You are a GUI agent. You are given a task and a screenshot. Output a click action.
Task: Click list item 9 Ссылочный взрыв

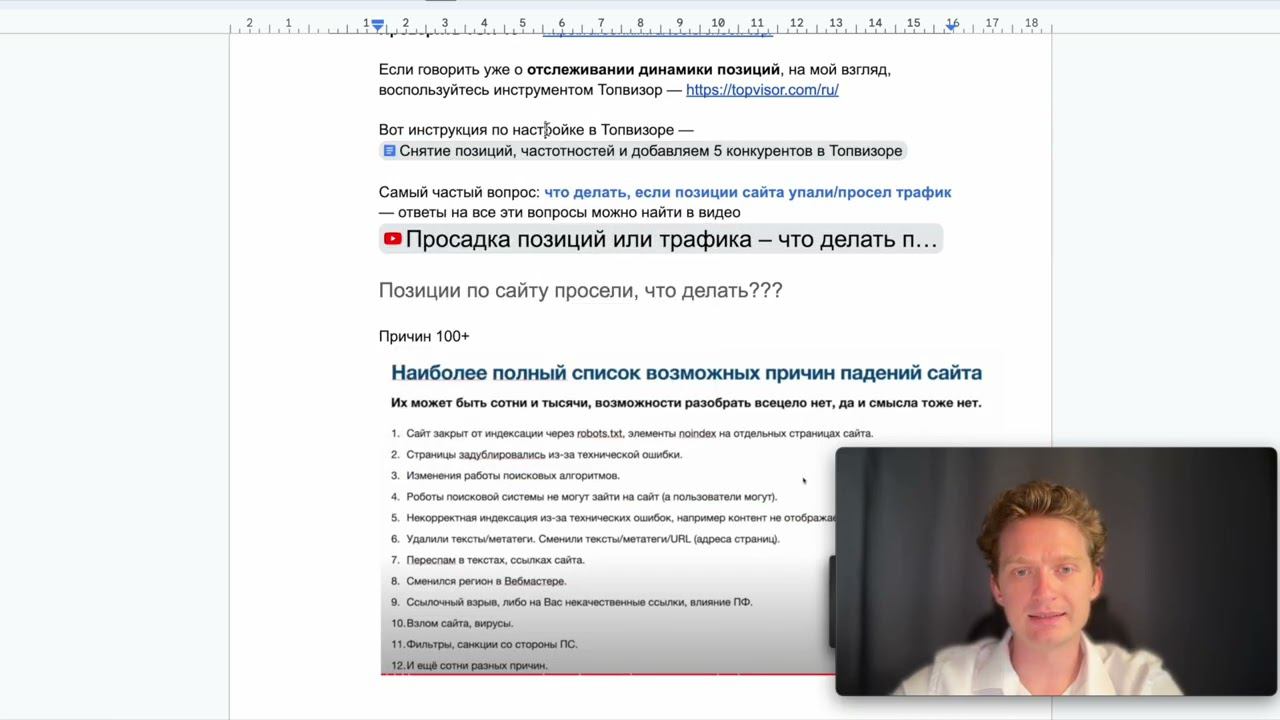[572, 602]
